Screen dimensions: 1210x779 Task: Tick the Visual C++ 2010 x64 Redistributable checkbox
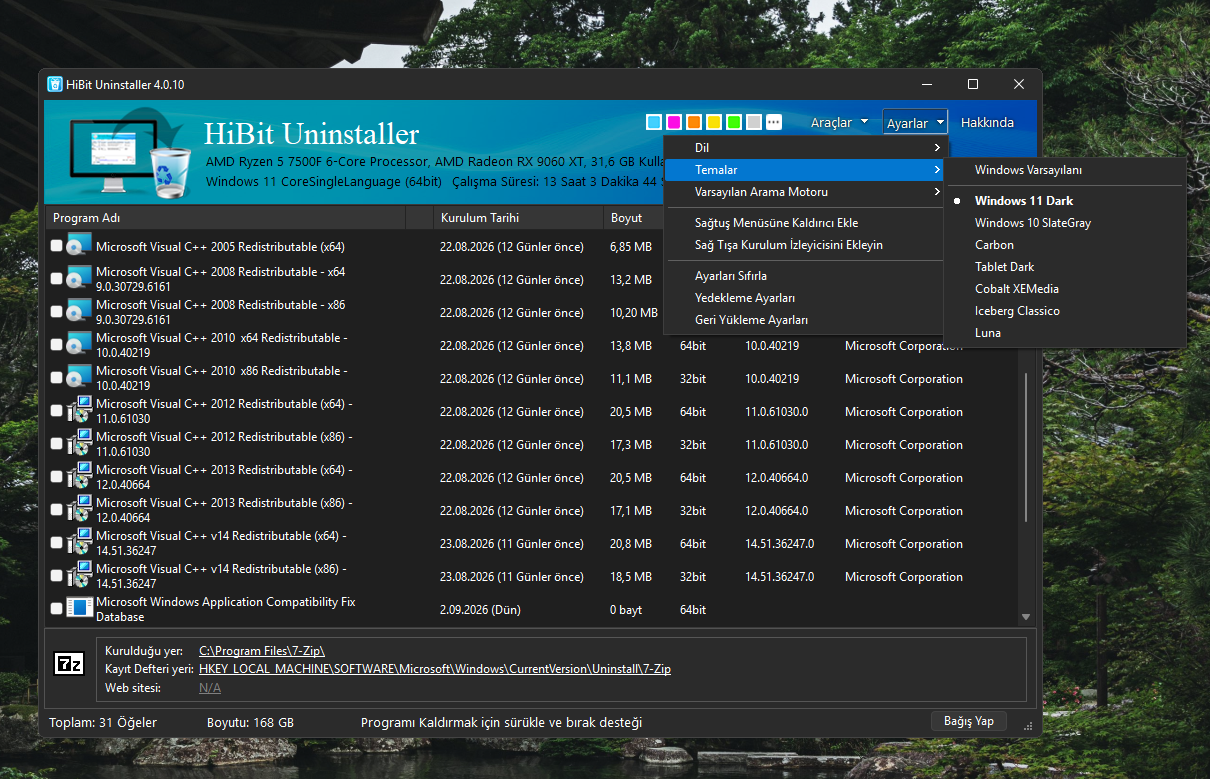[x=56, y=345]
